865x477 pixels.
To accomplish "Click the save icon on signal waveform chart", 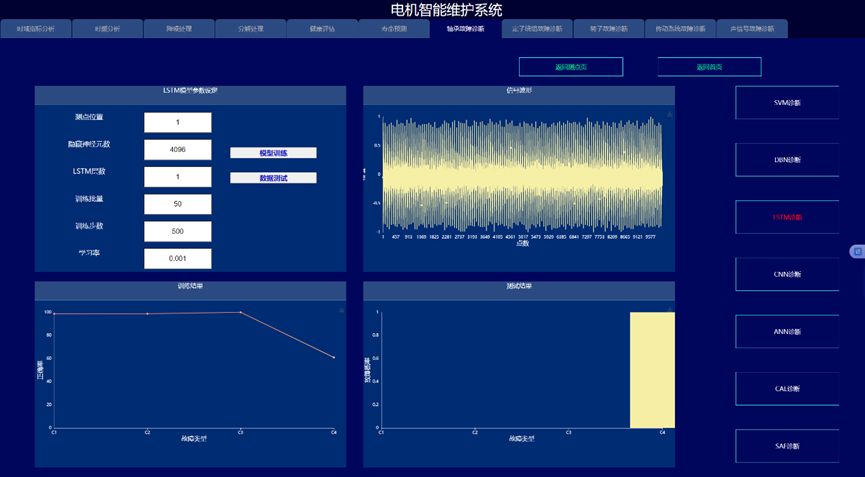I will pyautogui.click(x=669, y=115).
